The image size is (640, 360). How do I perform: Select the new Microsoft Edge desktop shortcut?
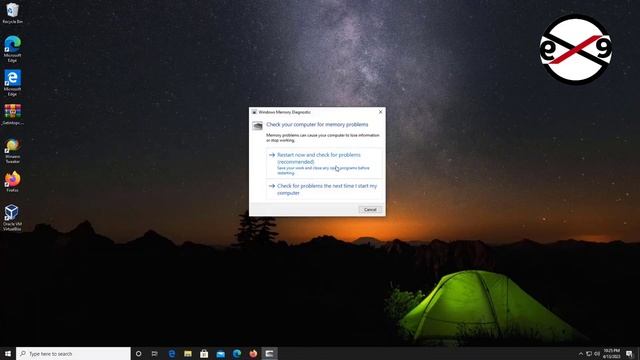pyautogui.click(x=13, y=49)
